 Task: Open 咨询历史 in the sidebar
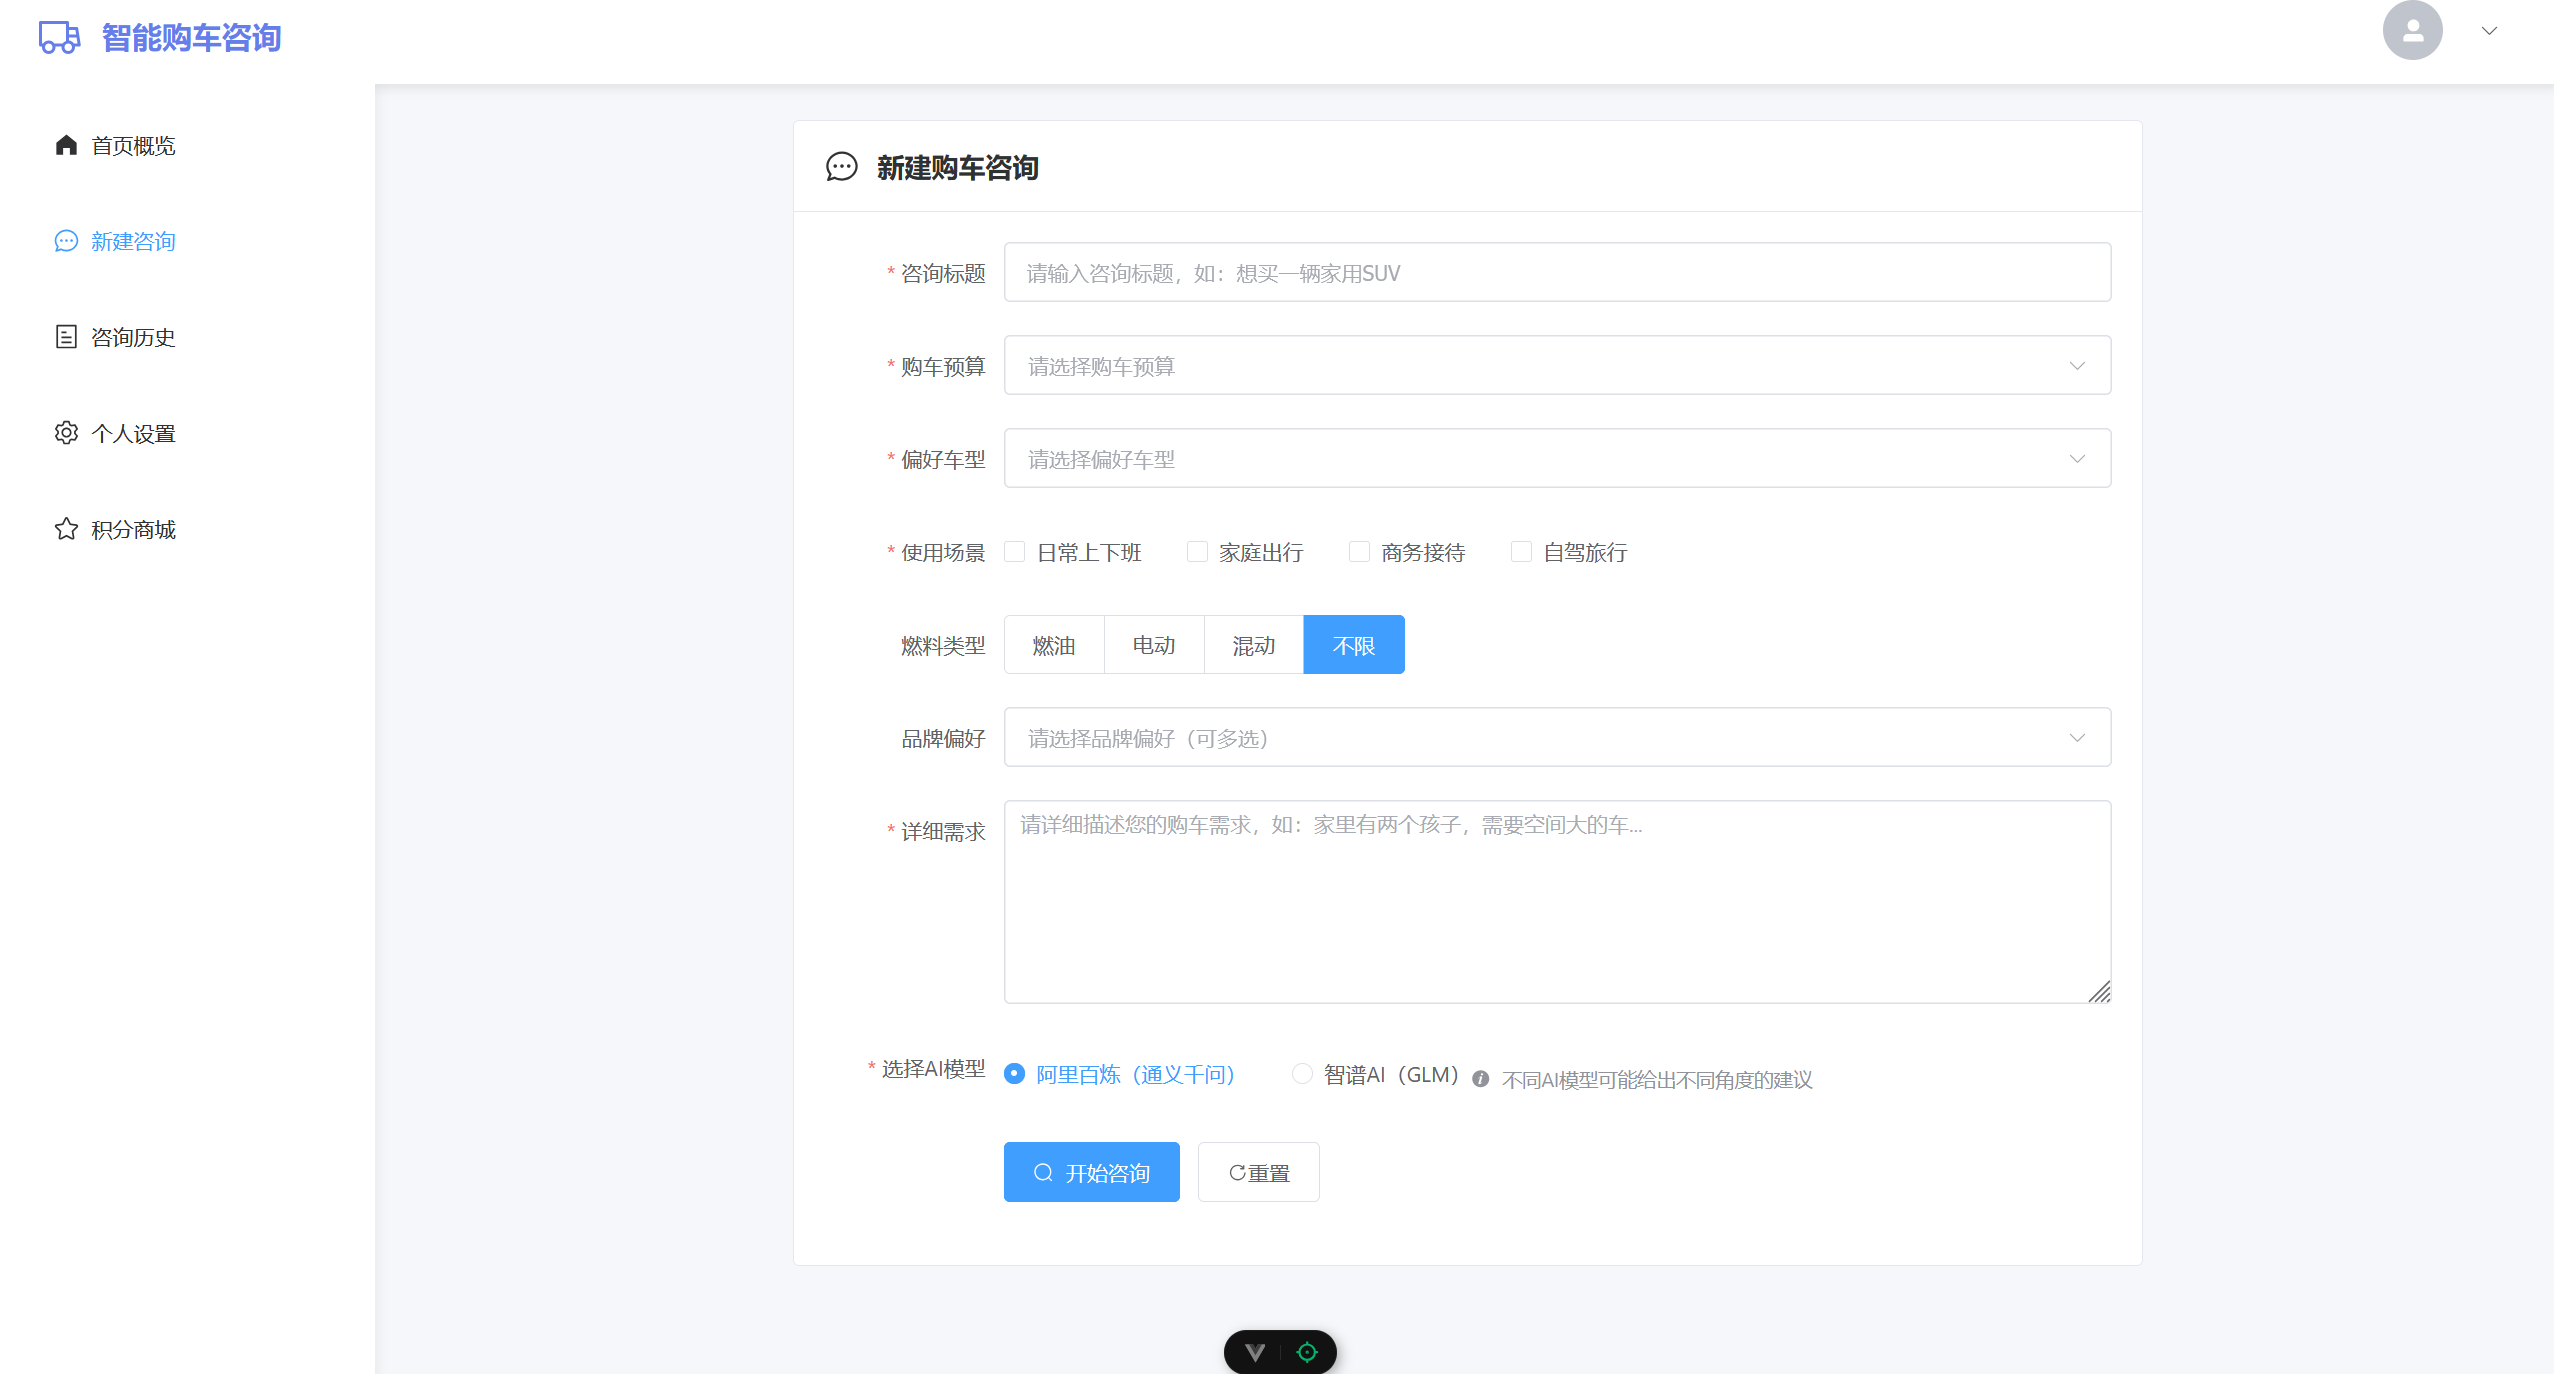tap(132, 337)
